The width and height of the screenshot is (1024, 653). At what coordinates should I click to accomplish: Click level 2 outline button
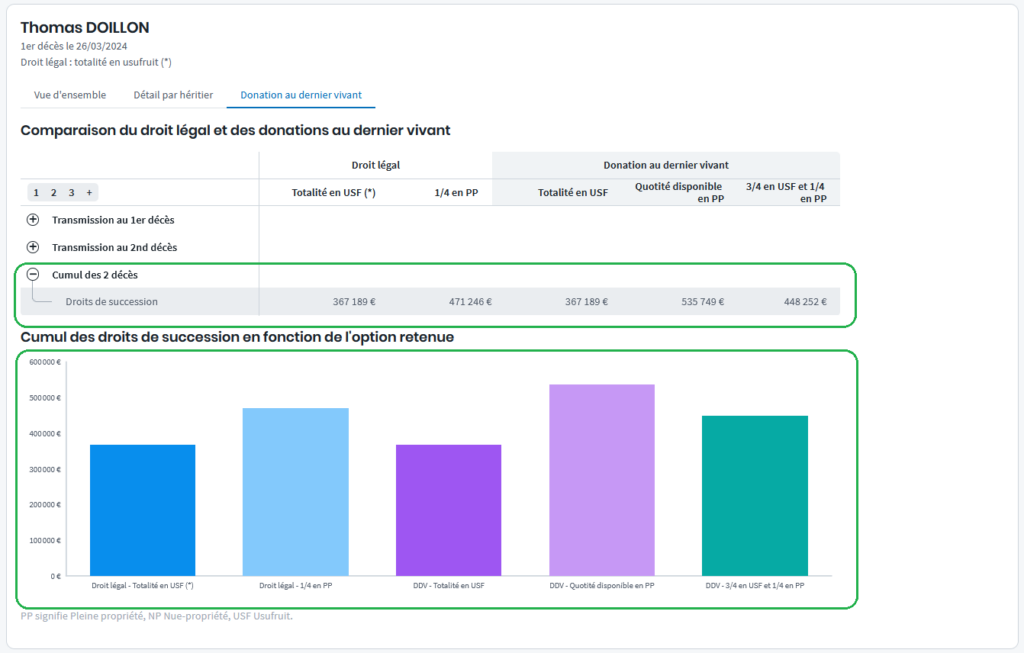pyautogui.click(x=53, y=193)
